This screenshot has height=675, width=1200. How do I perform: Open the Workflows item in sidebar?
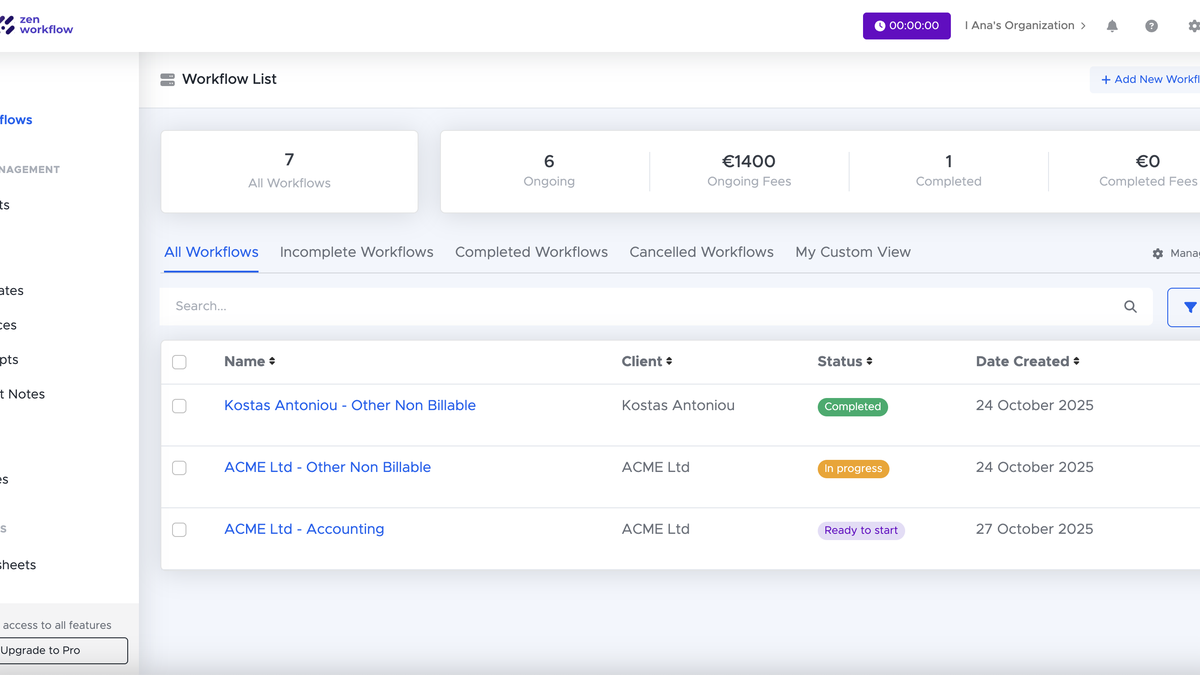[x=16, y=120]
